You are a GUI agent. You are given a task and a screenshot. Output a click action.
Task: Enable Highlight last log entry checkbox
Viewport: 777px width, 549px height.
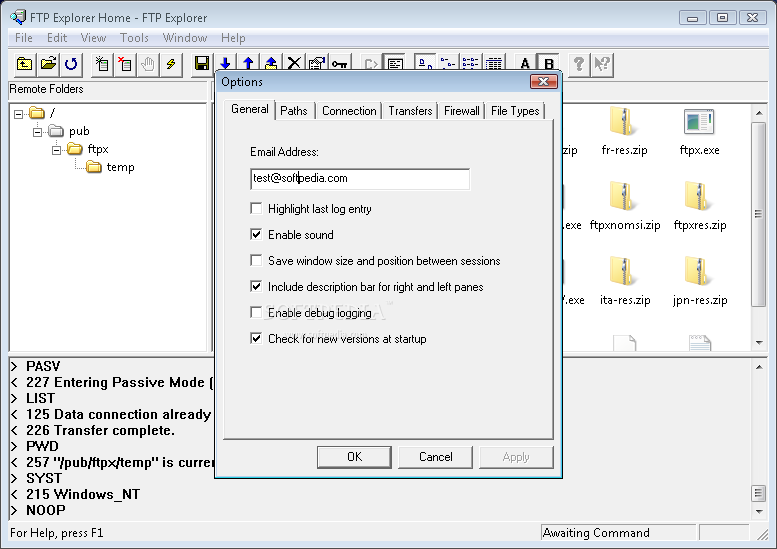tap(256, 209)
